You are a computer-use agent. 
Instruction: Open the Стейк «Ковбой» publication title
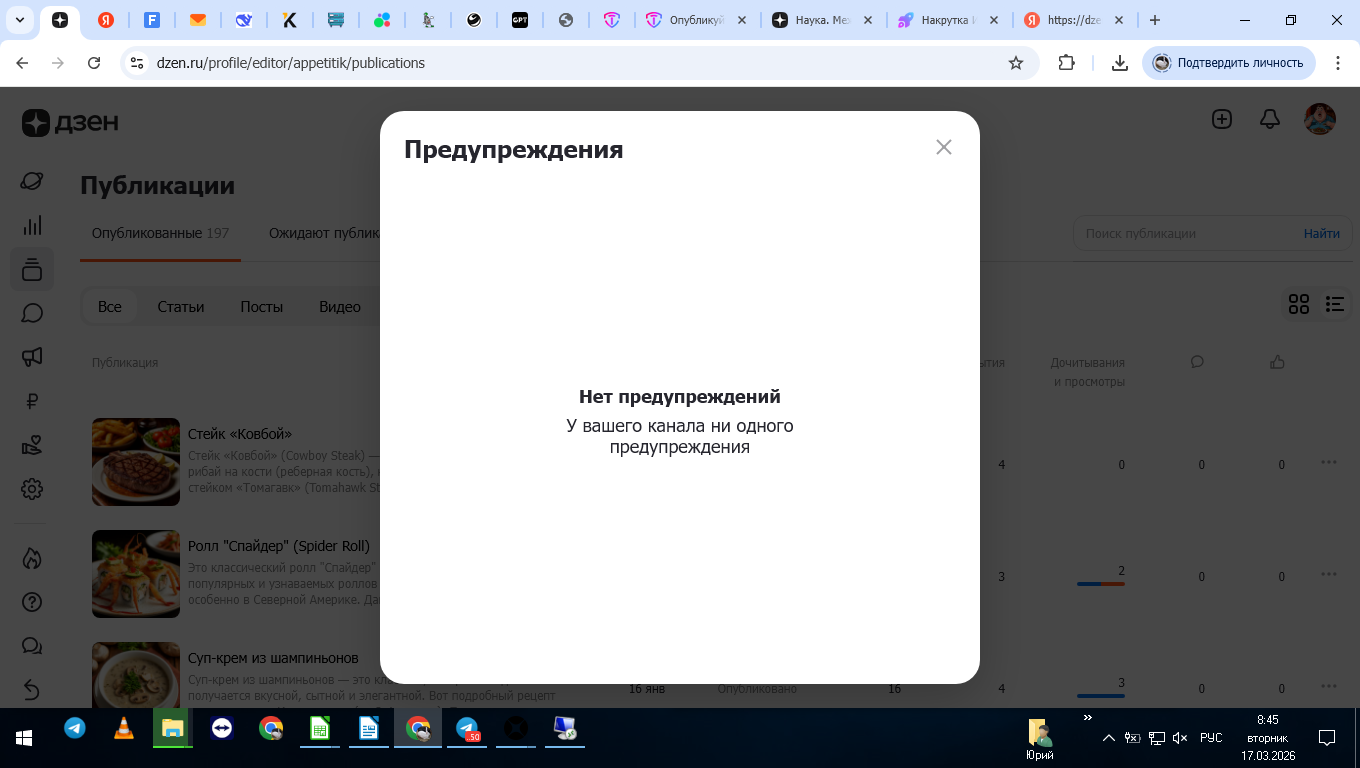(240, 434)
